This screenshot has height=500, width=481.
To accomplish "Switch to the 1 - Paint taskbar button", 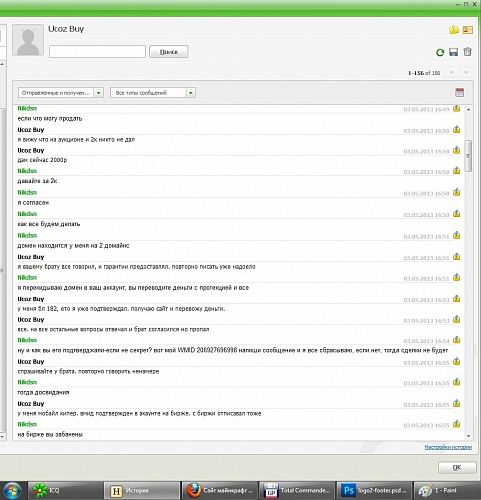I will (447, 491).
